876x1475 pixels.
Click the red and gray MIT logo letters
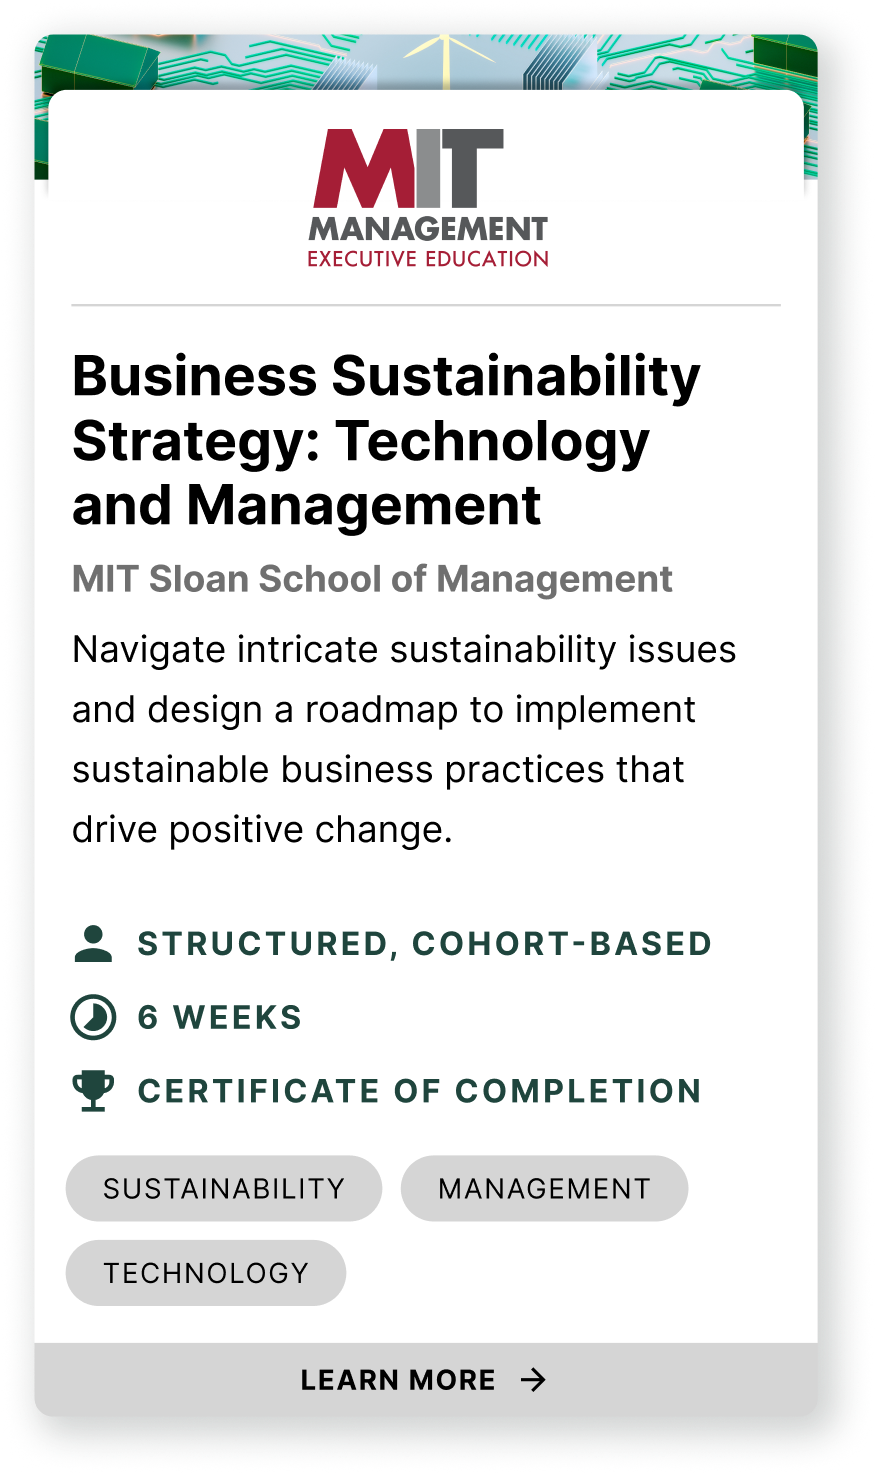[x=409, y=168]
